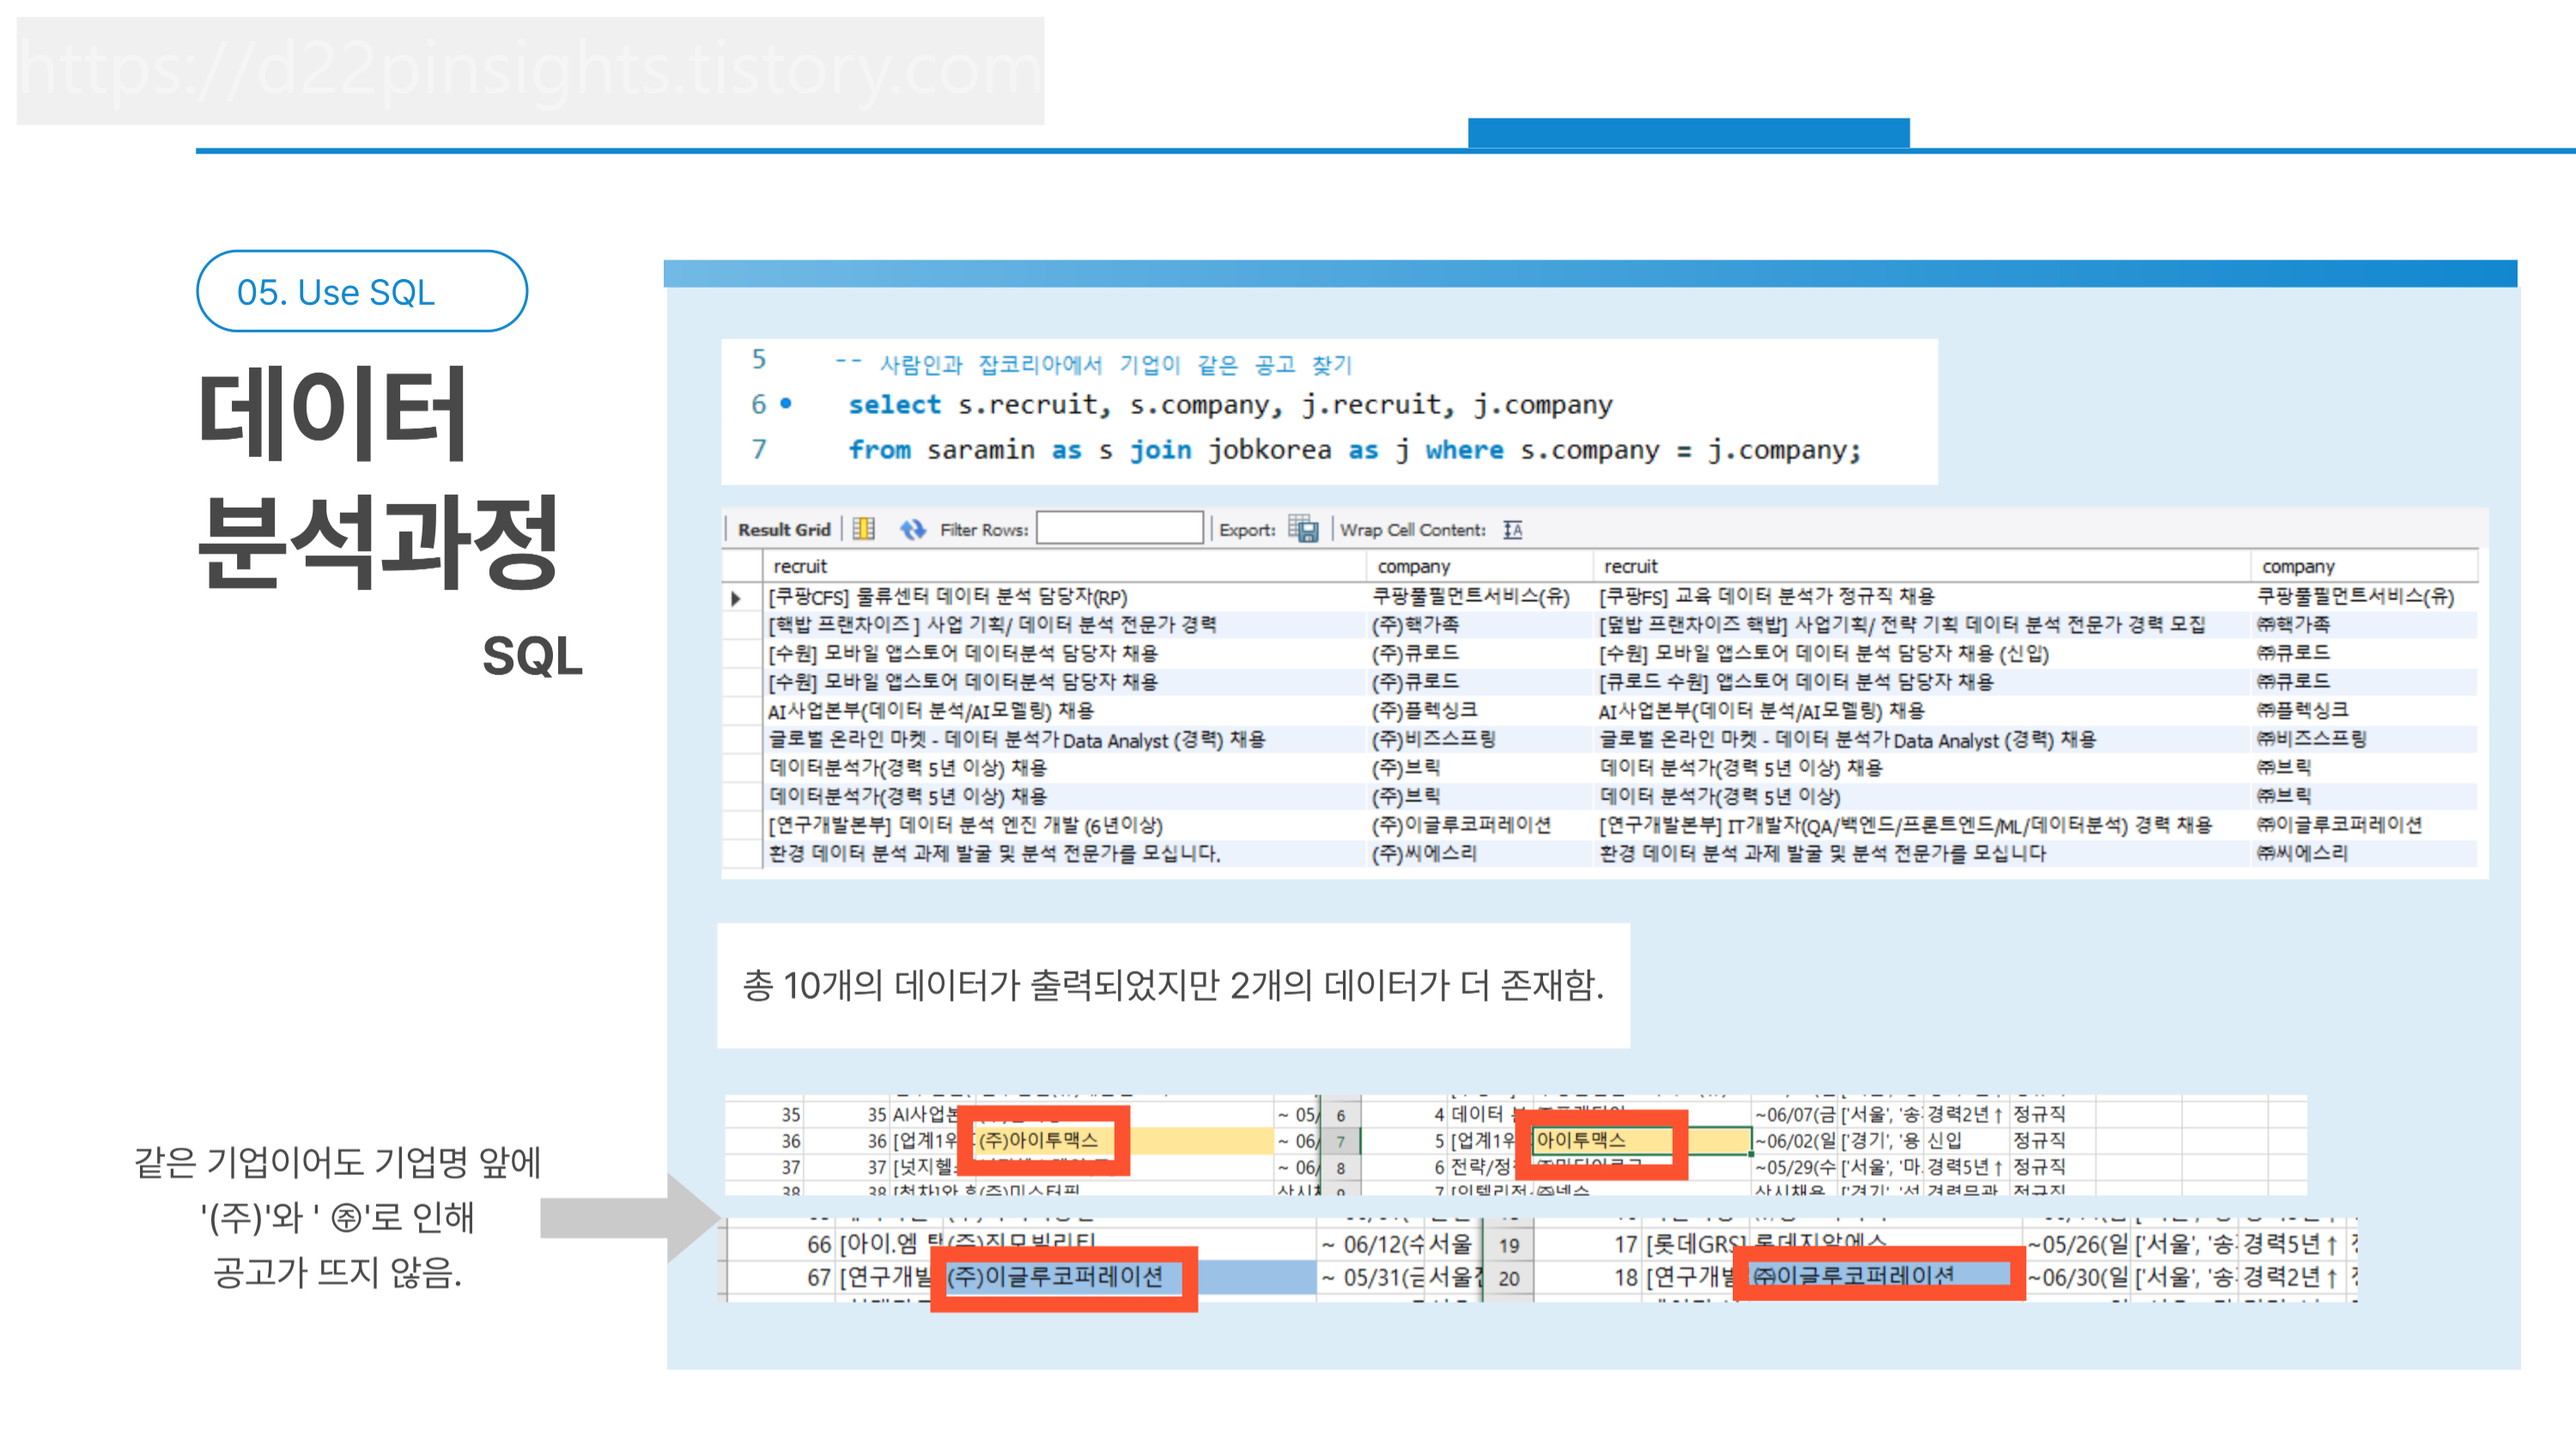Image resolution: width=2576 pixels, height=1449 pixels.
Task: Click the first company column header
Action: [1413, 566]
